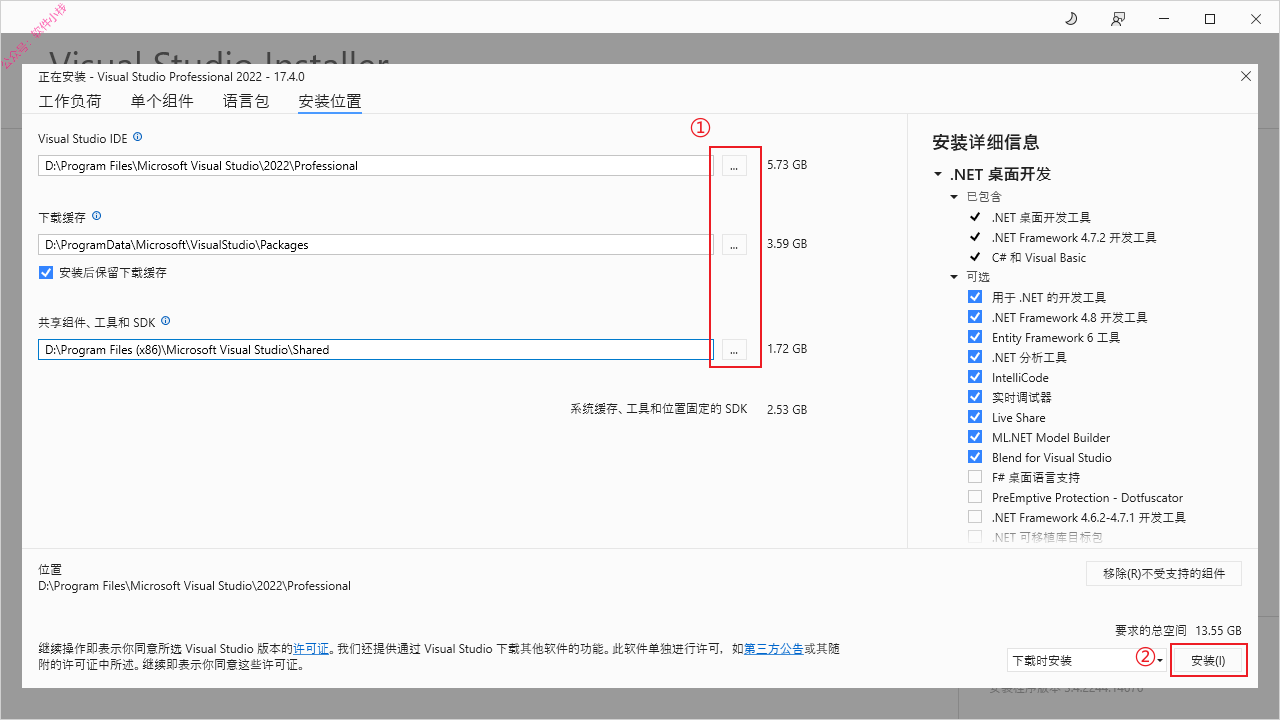Click the .NET 桌面开发工具 included item

tap(1041, 217)
